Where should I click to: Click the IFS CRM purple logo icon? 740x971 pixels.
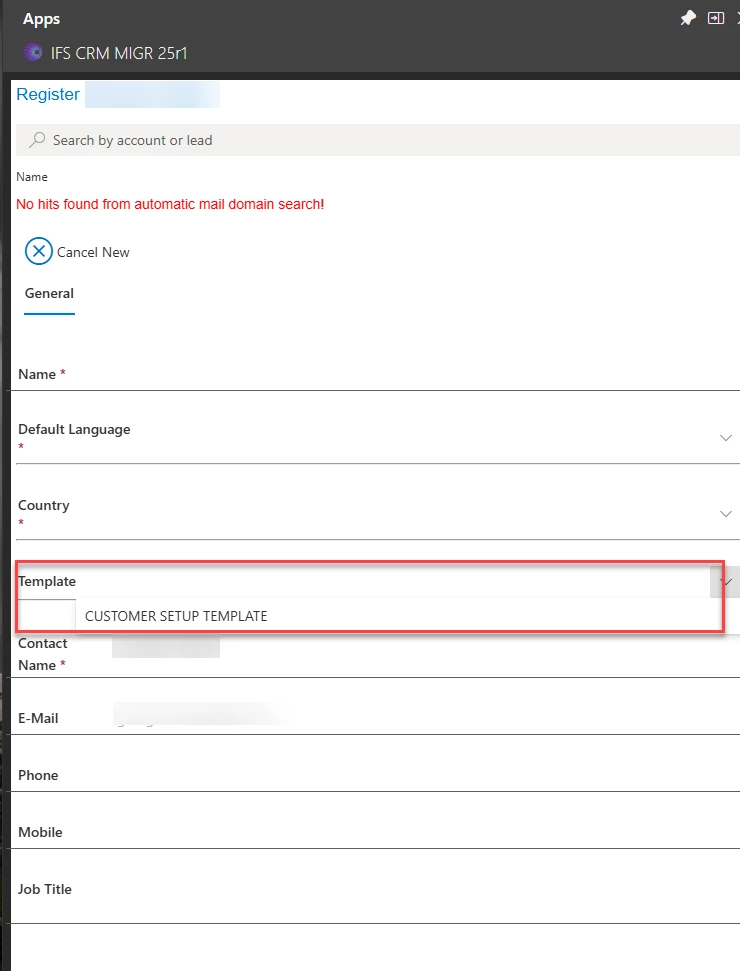coord(33,53)
